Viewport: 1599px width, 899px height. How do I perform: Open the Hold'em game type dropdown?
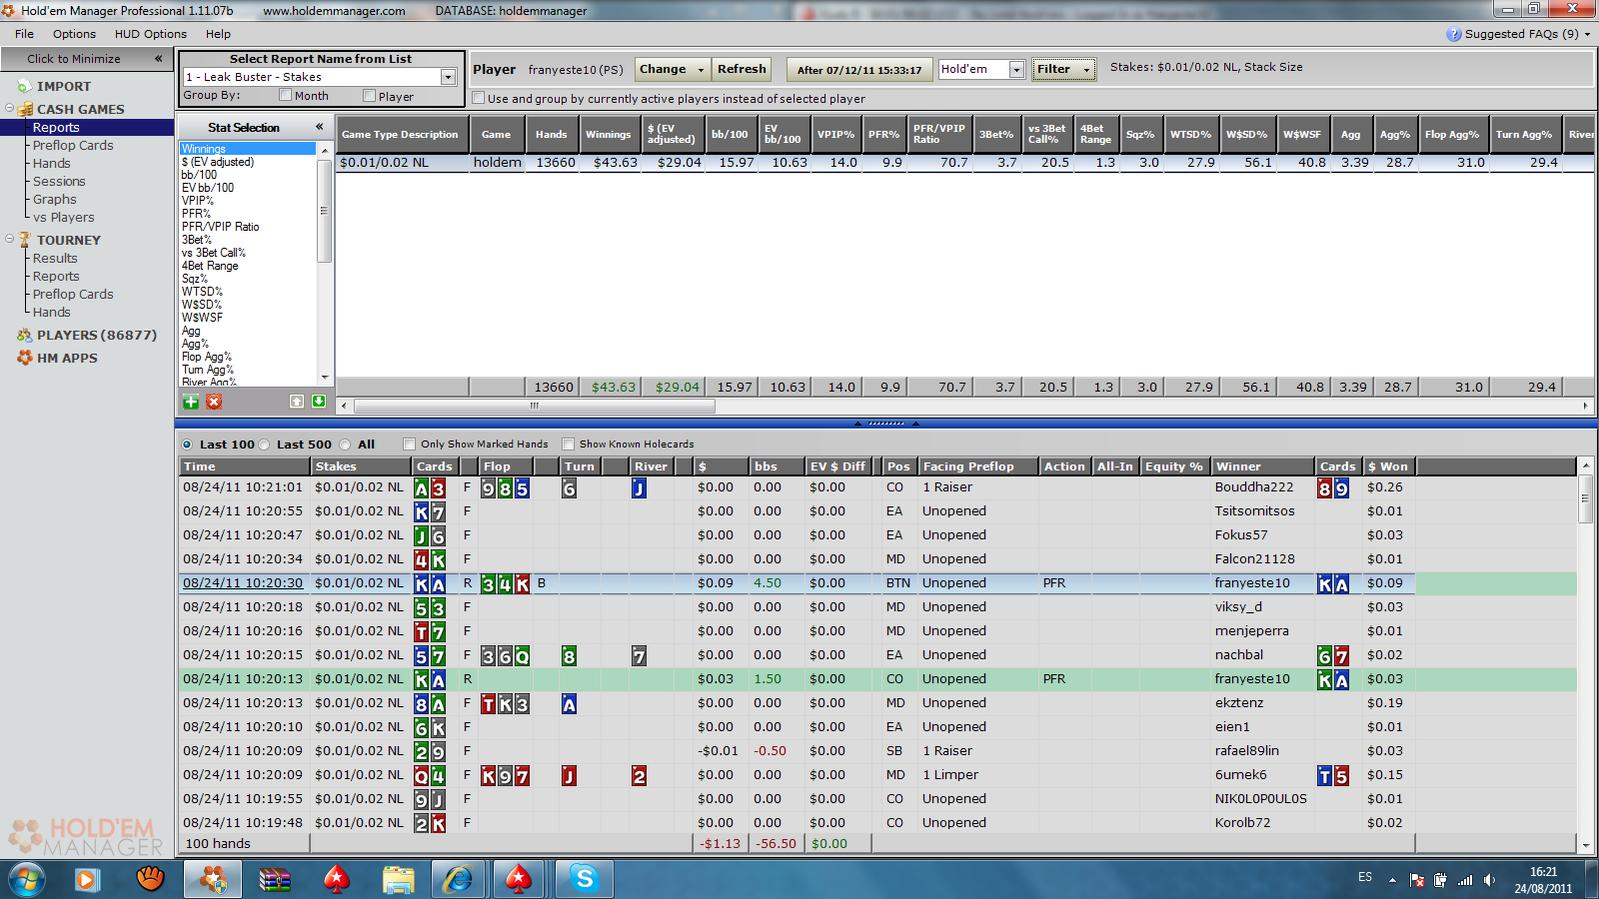coord(1017,70)
